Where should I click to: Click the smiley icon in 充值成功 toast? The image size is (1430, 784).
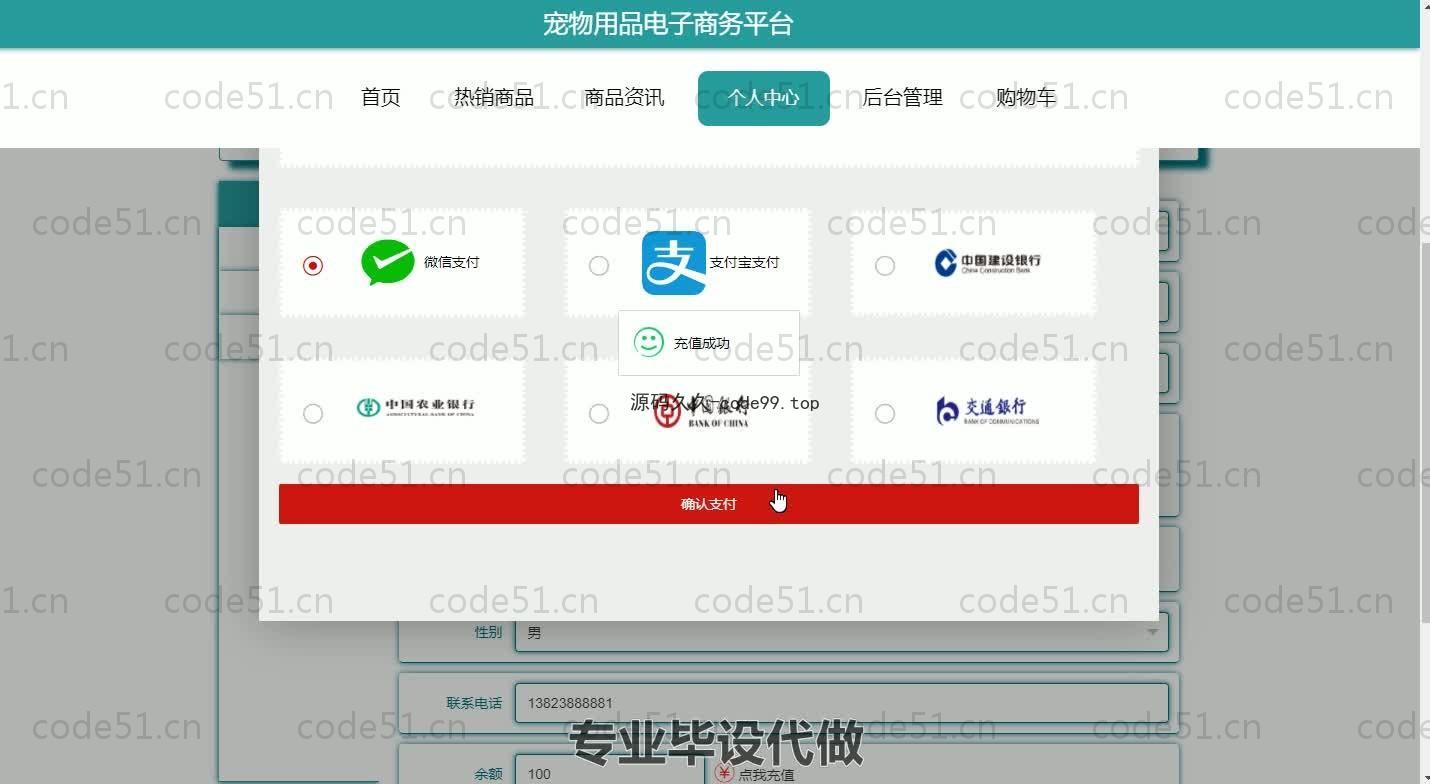click(x=649, y=342)
